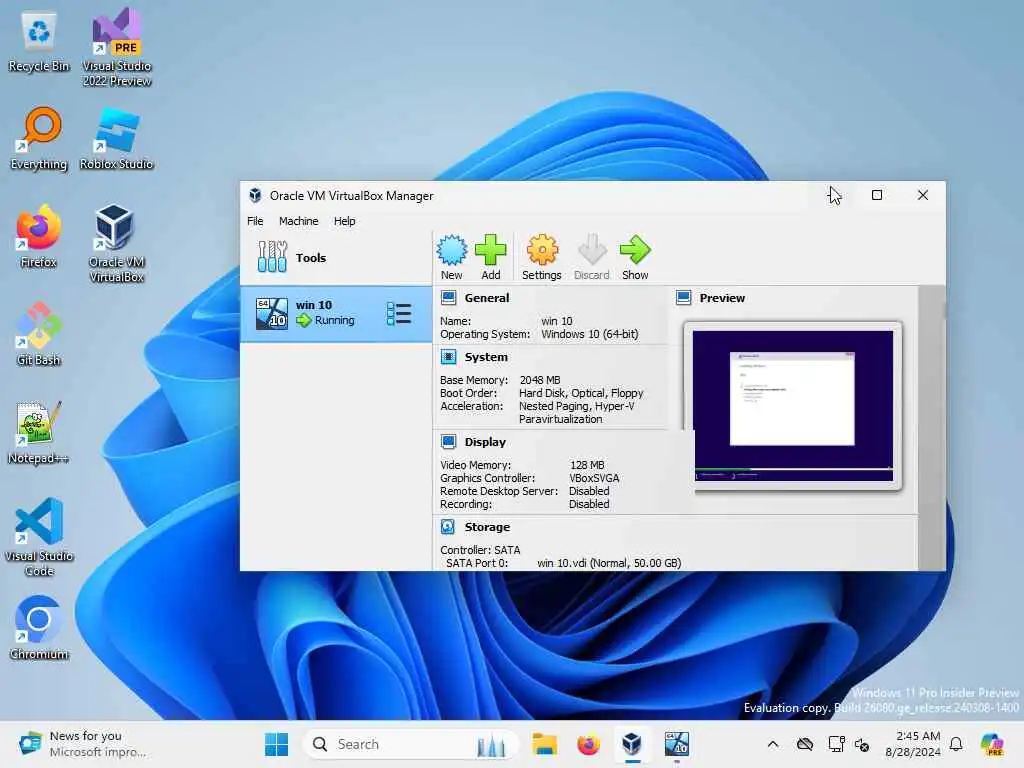Click the Windows Start button
Screen dimensions: 1024x768
coord(276,744)
